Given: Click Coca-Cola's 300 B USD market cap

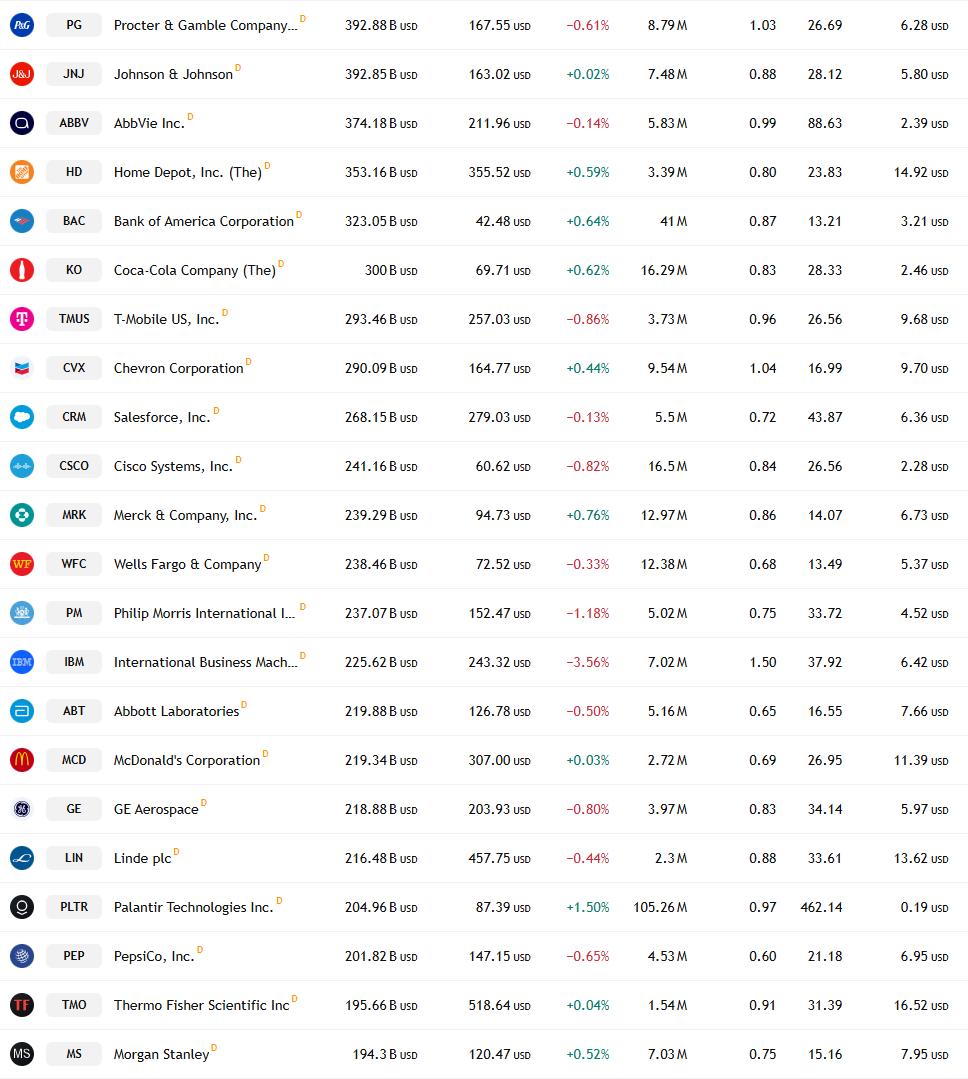Looking at the screenshot, I should click(391, 270).
